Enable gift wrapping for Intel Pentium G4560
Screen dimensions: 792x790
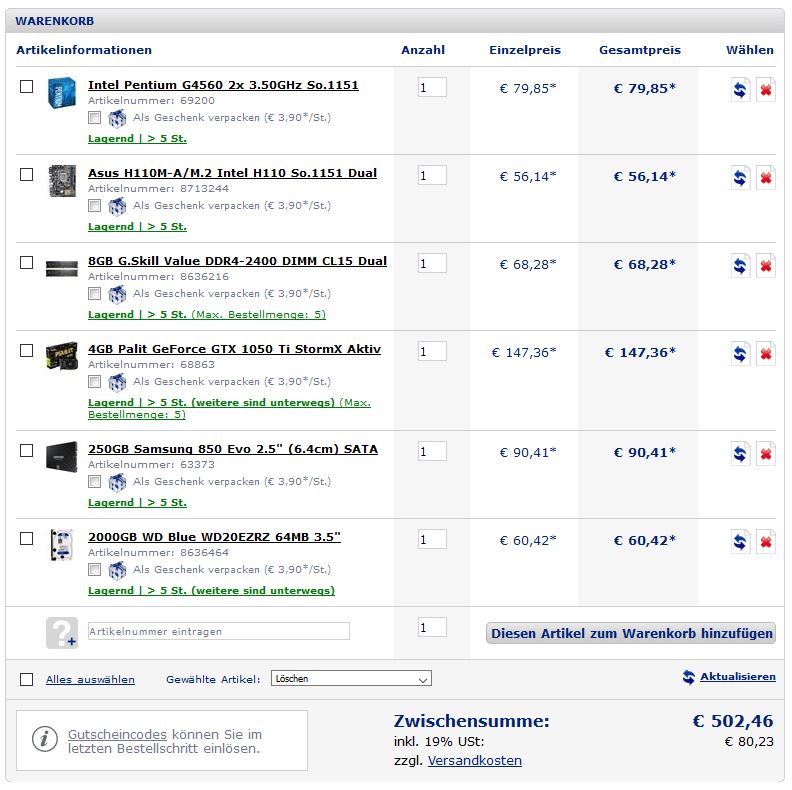pyautogui.click(x=94, y=118)
